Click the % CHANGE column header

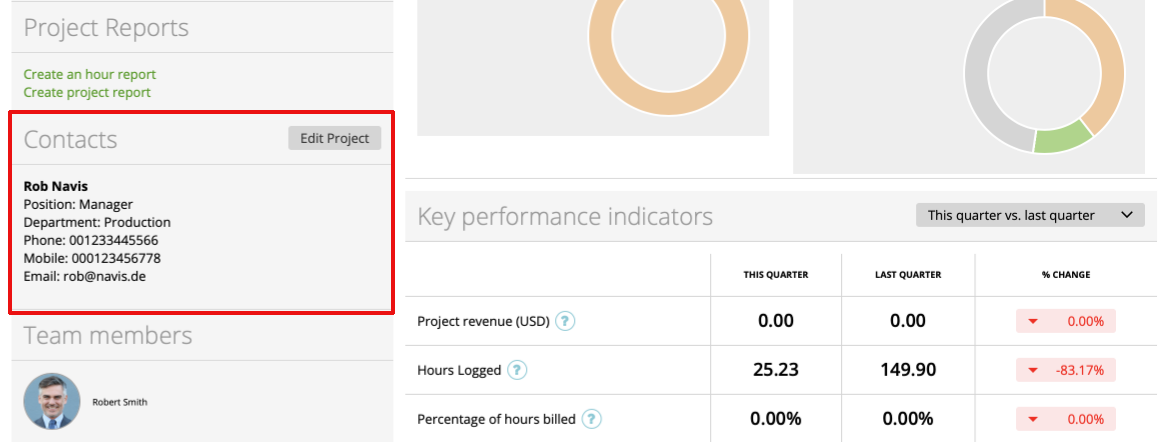tap(1065, 275)
